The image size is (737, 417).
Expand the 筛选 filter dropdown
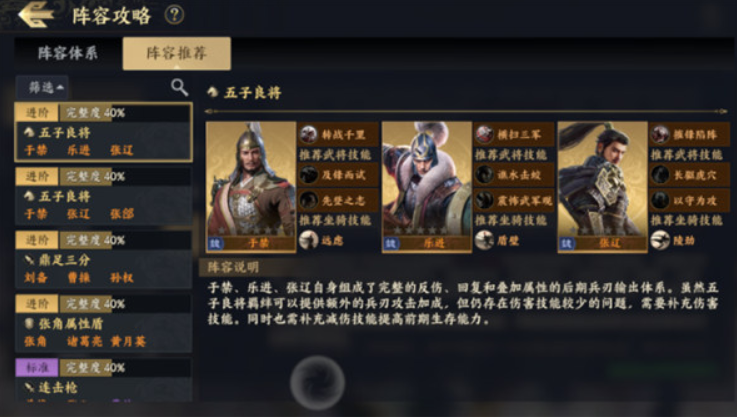(42, 87)
